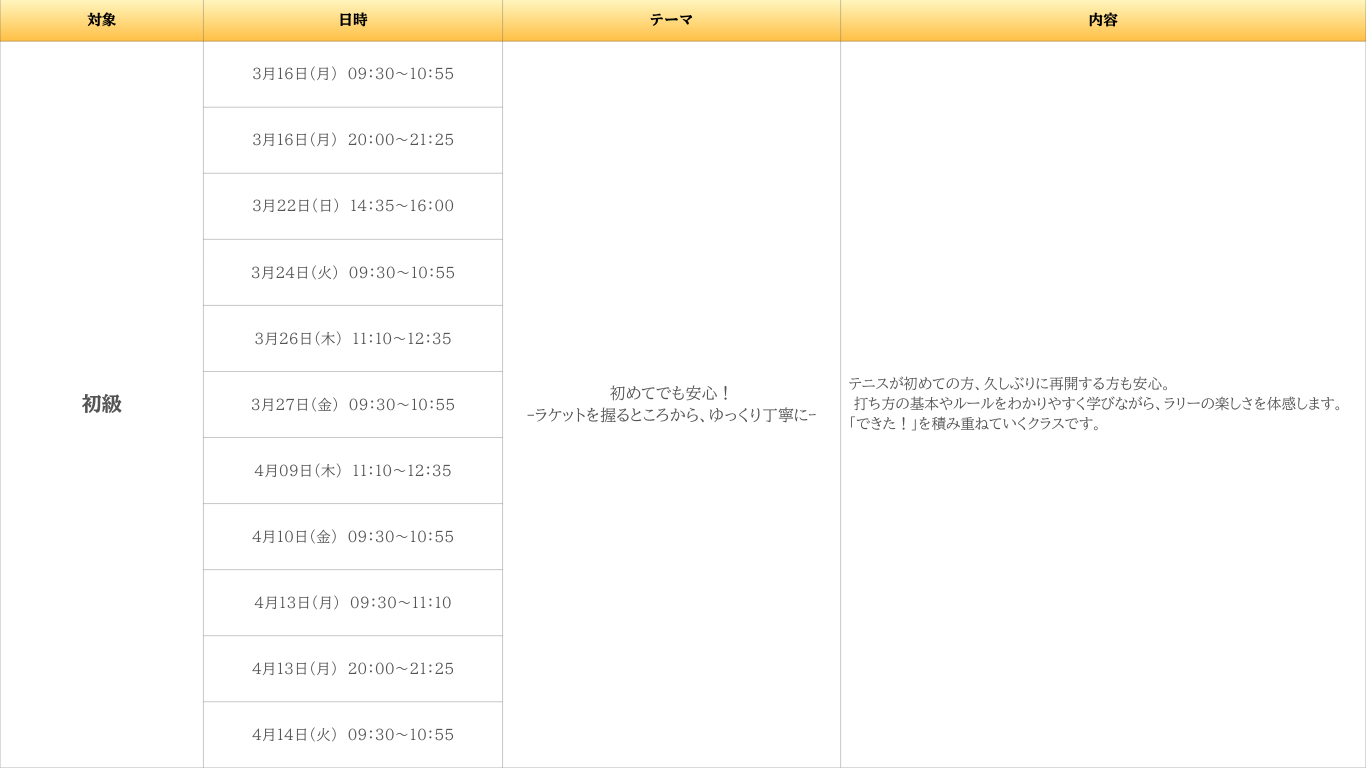Pick the 3月24日(火) 09:30～10:55 session

pos(353,273)
